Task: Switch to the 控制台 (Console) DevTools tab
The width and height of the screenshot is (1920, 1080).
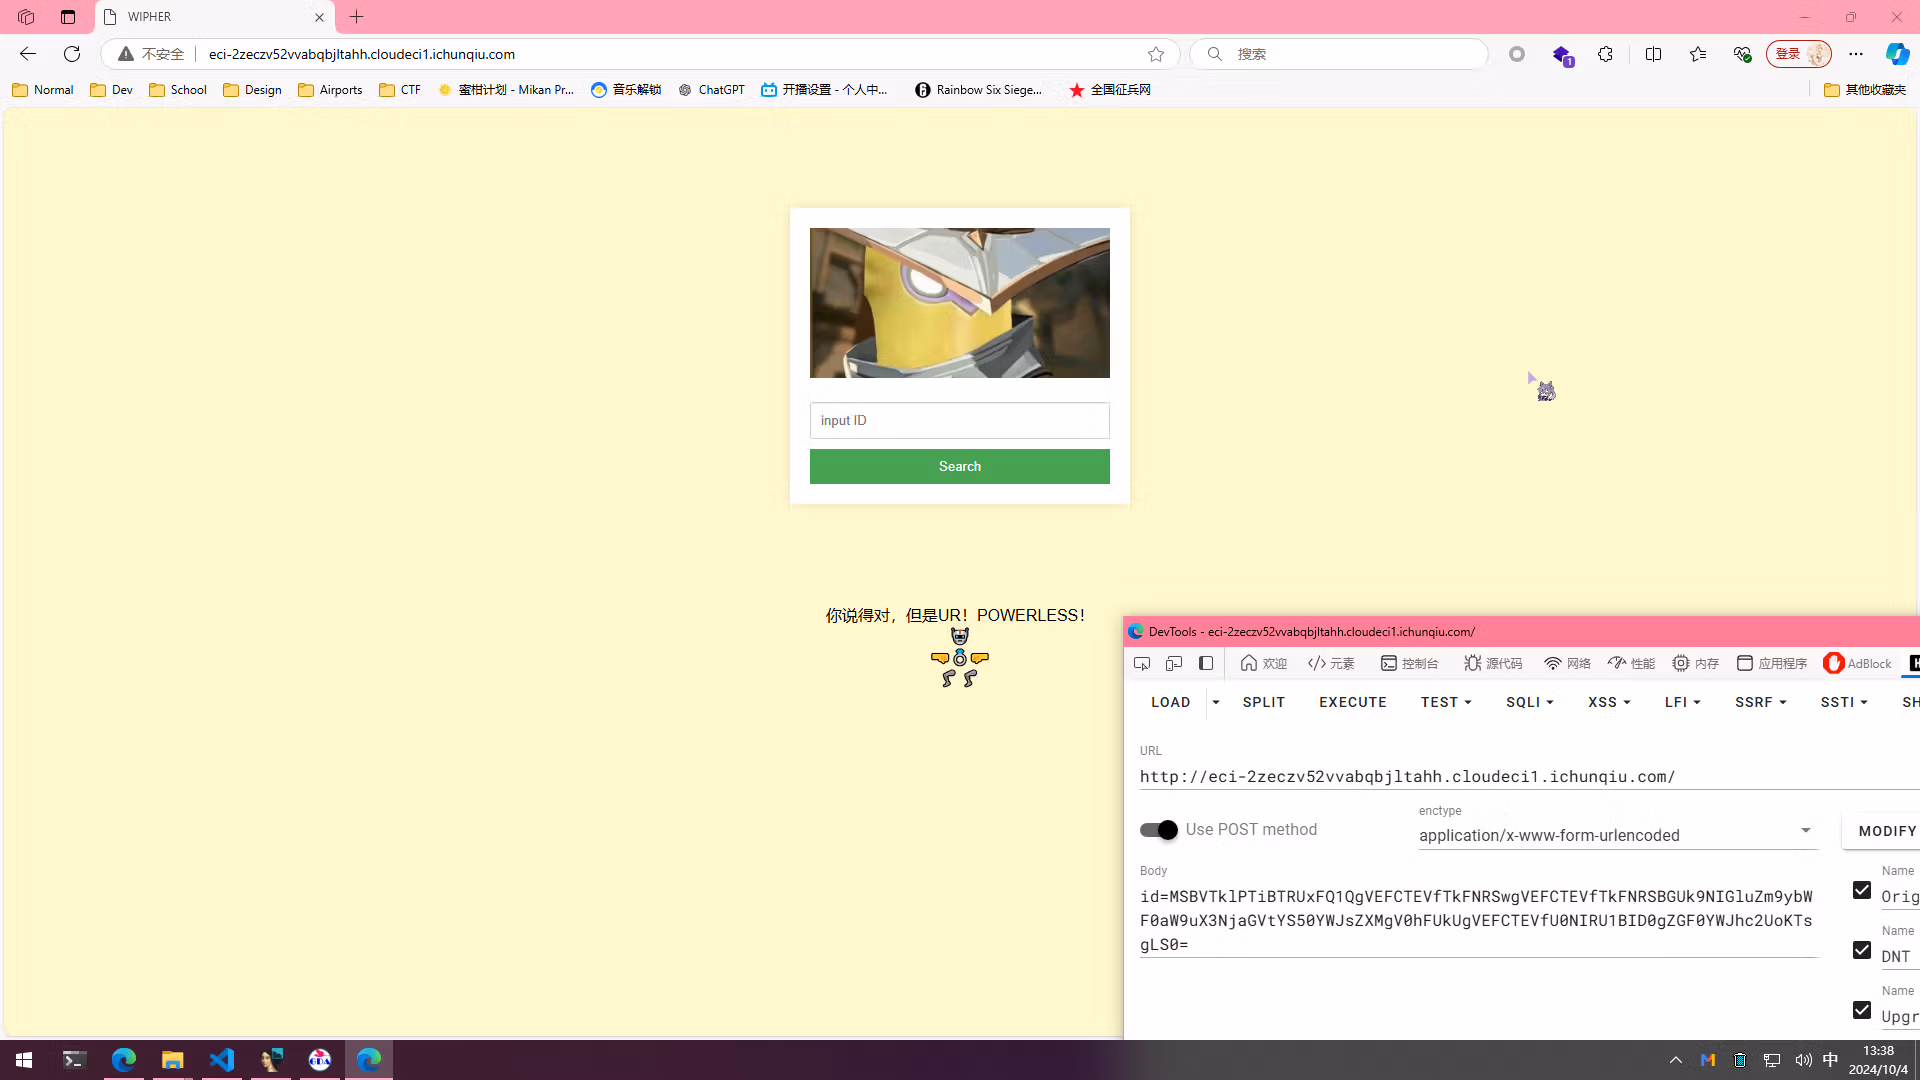Action: (1409, 663)
